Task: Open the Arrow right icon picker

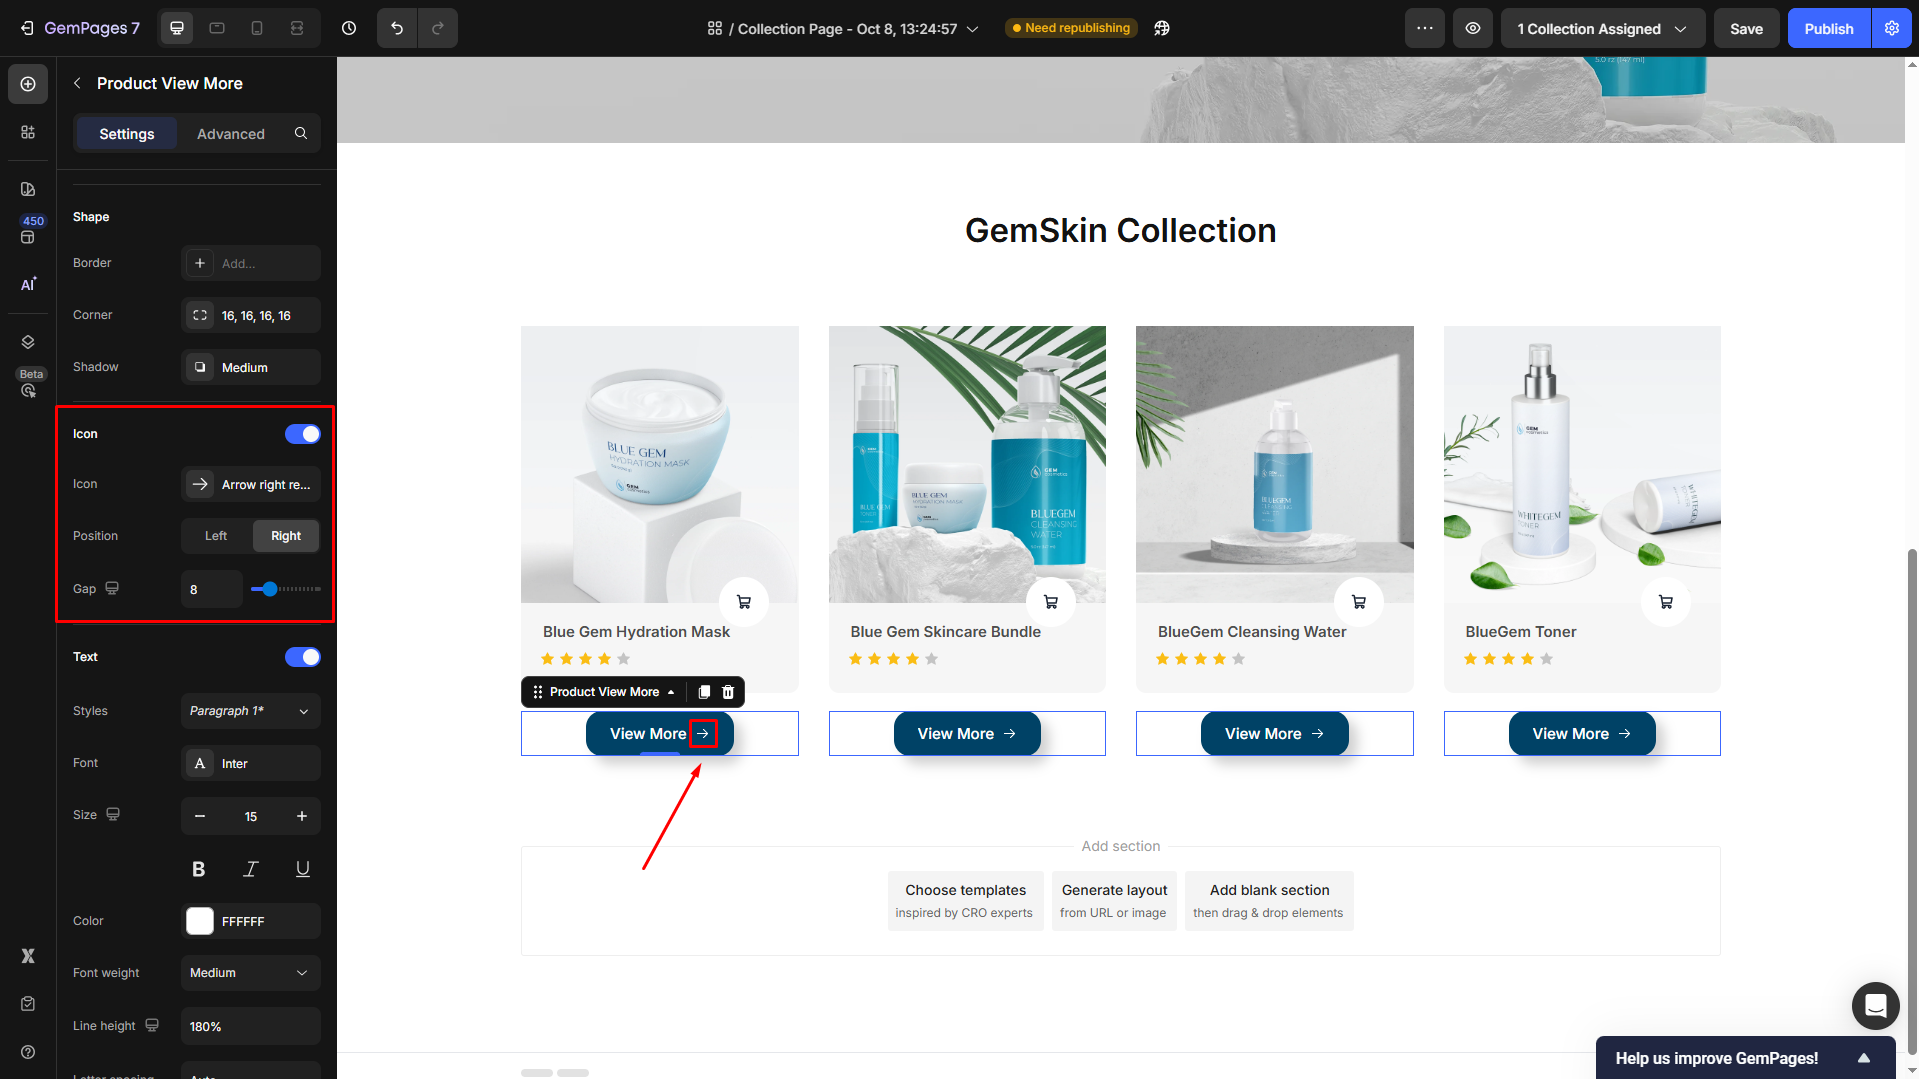Action: pyautogui.click(x=251, y=484)
